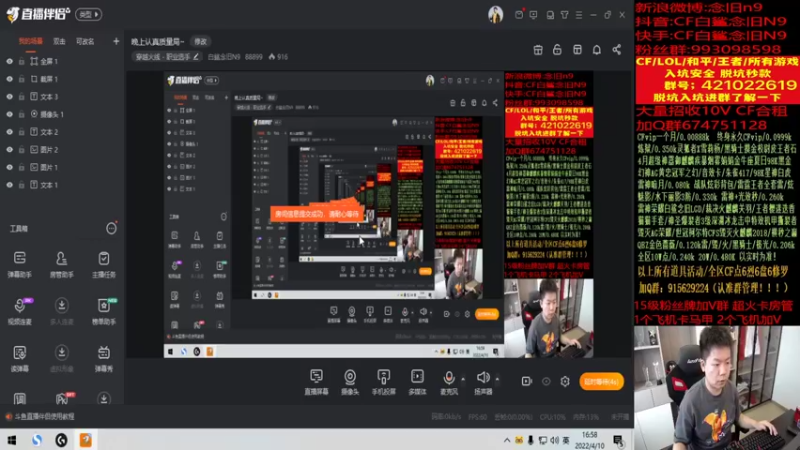Edit 穿越火线 category selector
The height and width of the screenshot is (450, 800).
(x=167, y=57)
